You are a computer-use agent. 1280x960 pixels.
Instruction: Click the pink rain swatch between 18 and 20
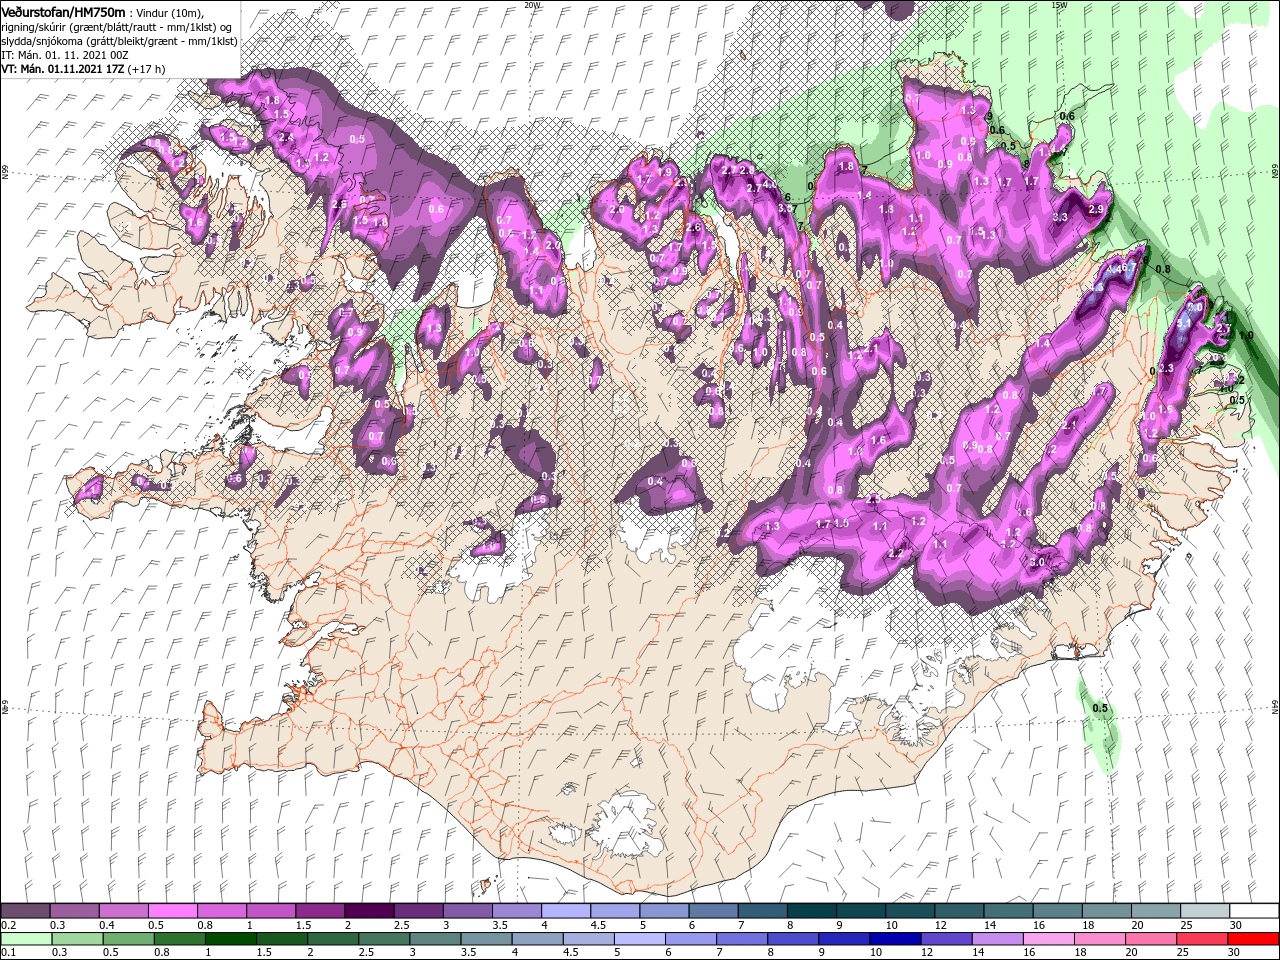[1098, 939]
